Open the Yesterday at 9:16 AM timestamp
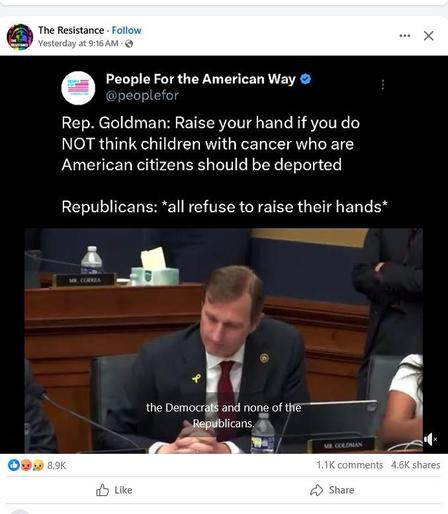This screenshot has height=514, width=448. [78, 43]
